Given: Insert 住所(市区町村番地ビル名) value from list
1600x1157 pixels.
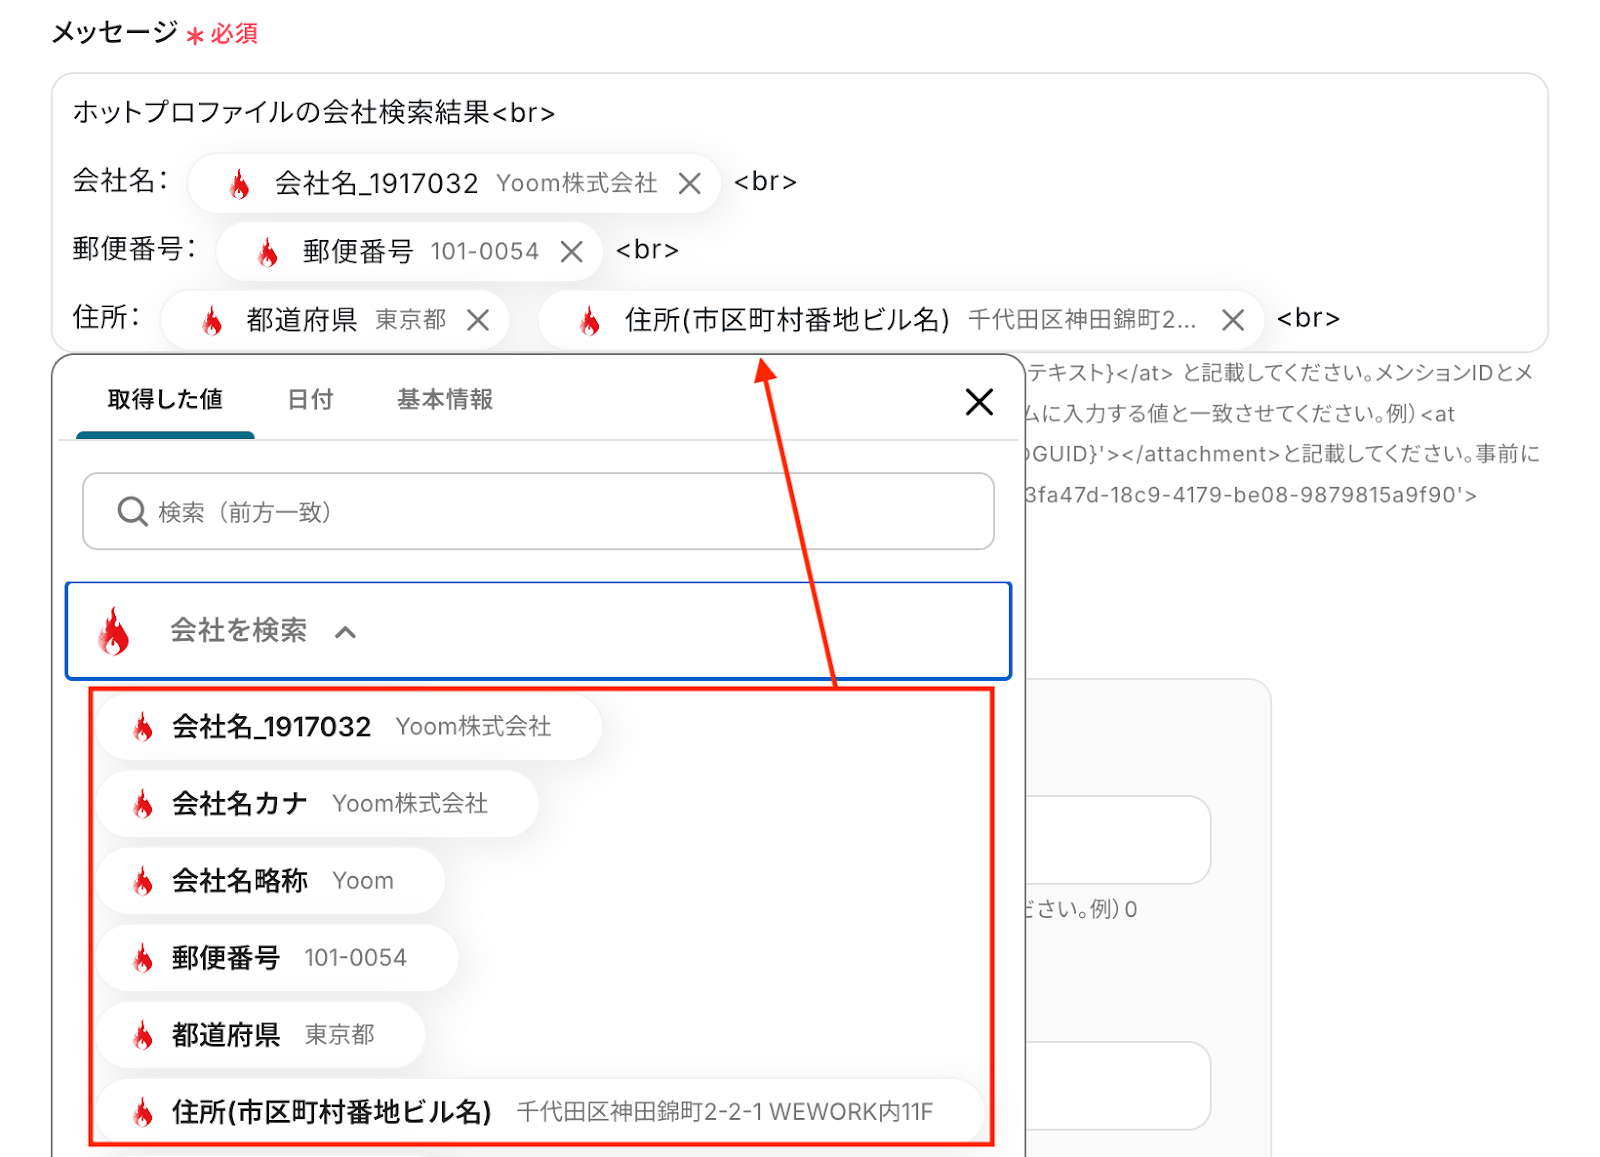Looking at the screenshot, I should point(541,1112).
